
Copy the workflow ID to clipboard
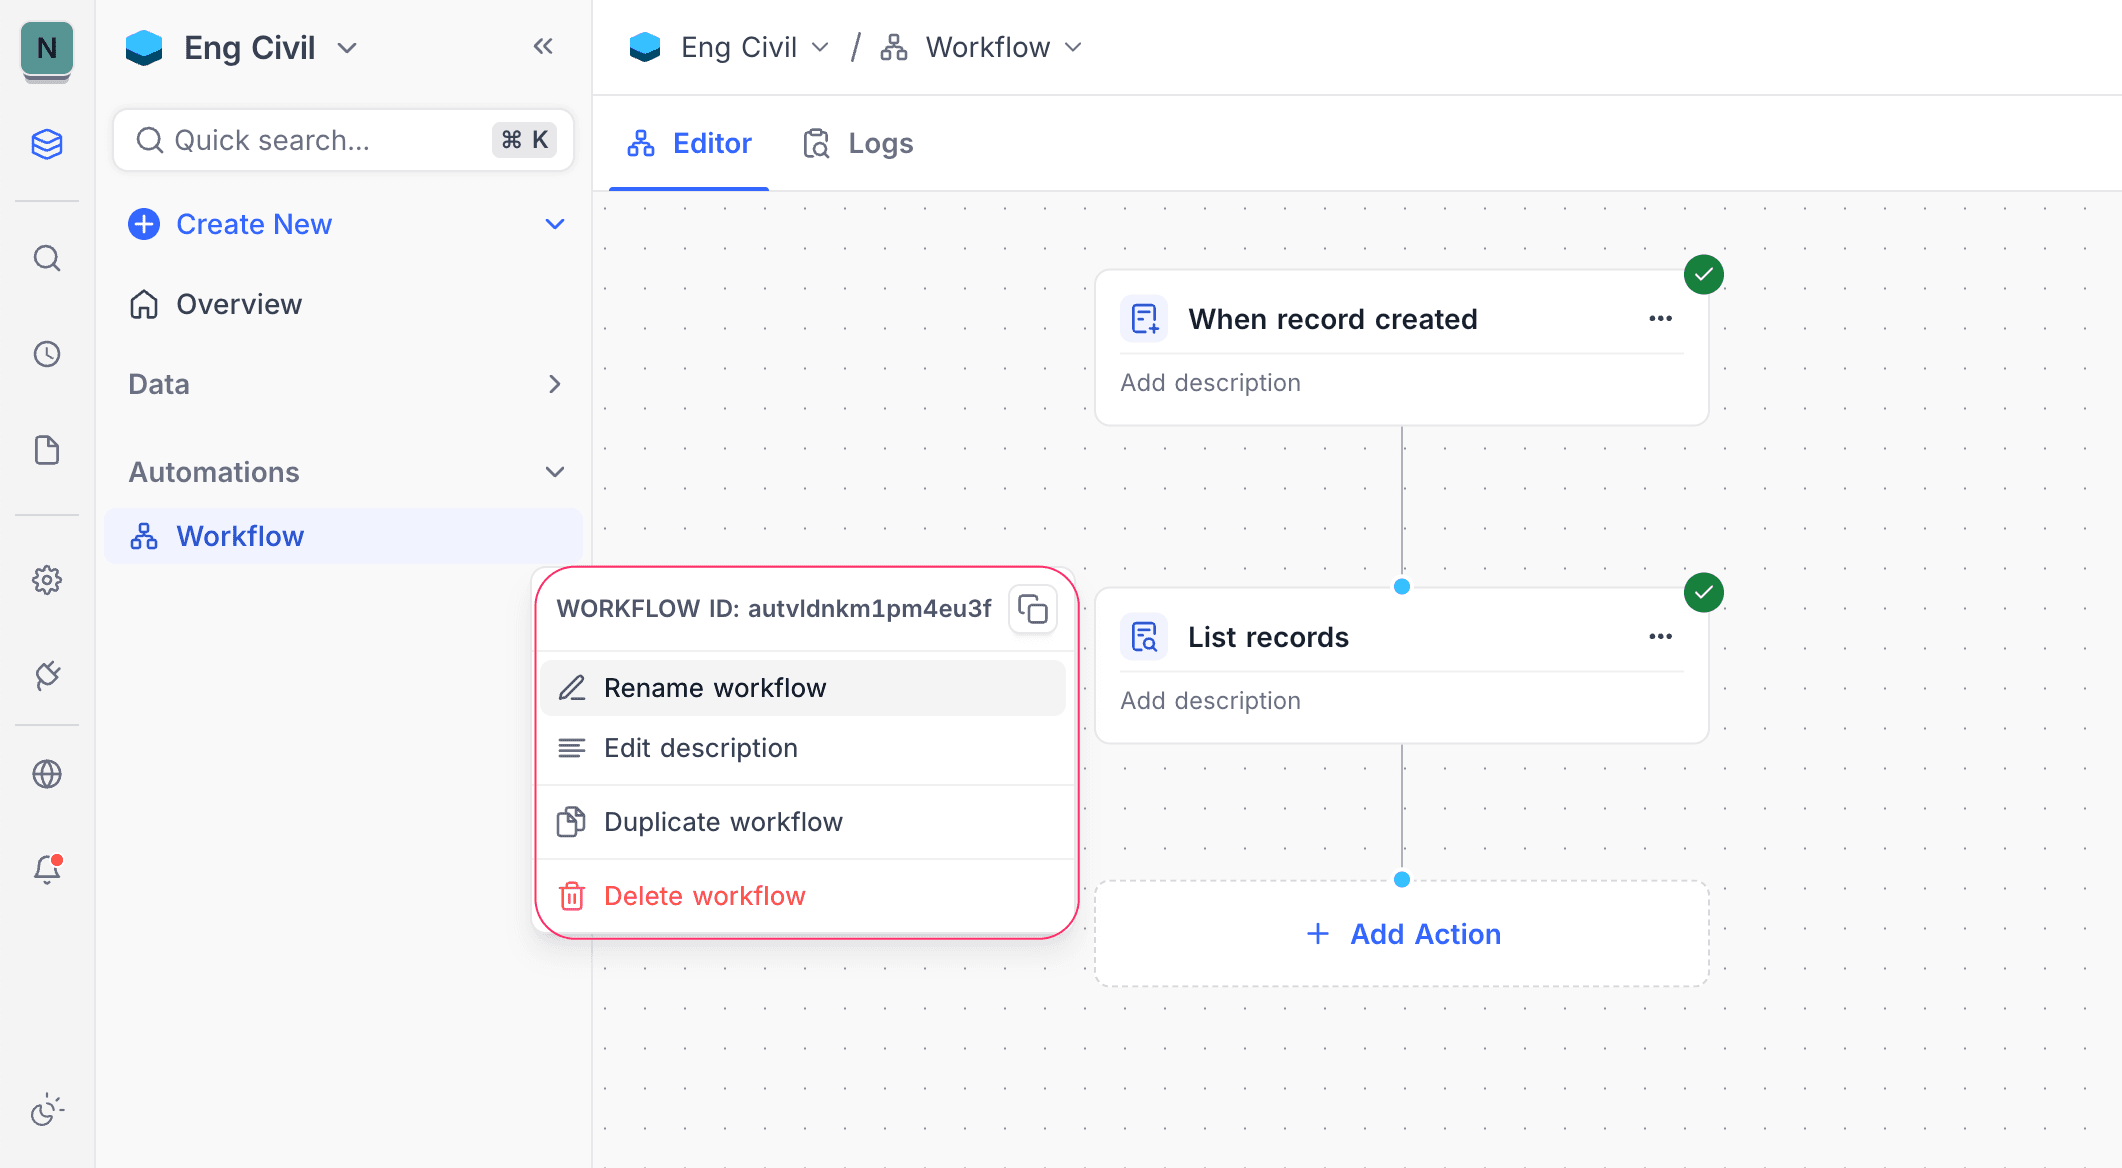click(1032, 608)
